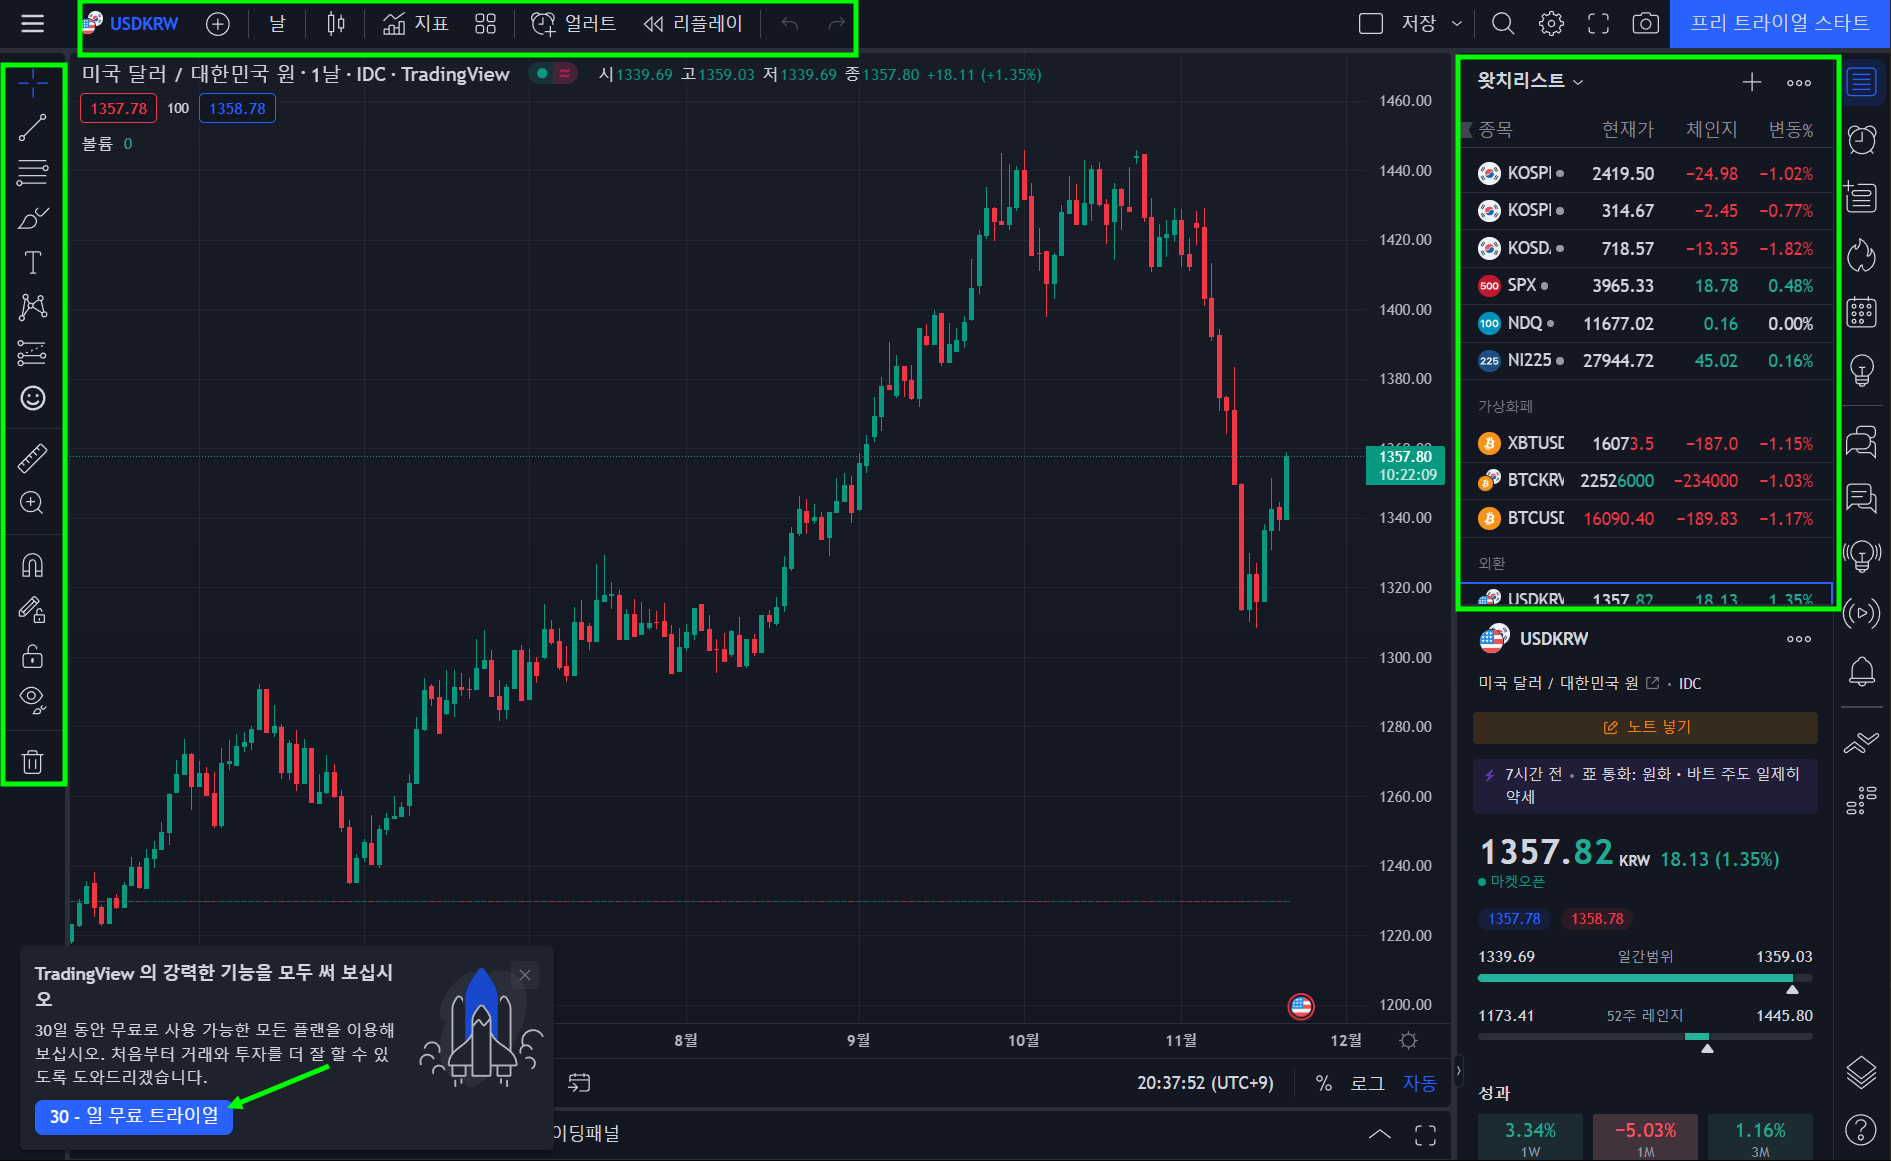Click the 얼러트 alert button
This screenshot has width=1891, height=1161.
(x=573, y=24)
